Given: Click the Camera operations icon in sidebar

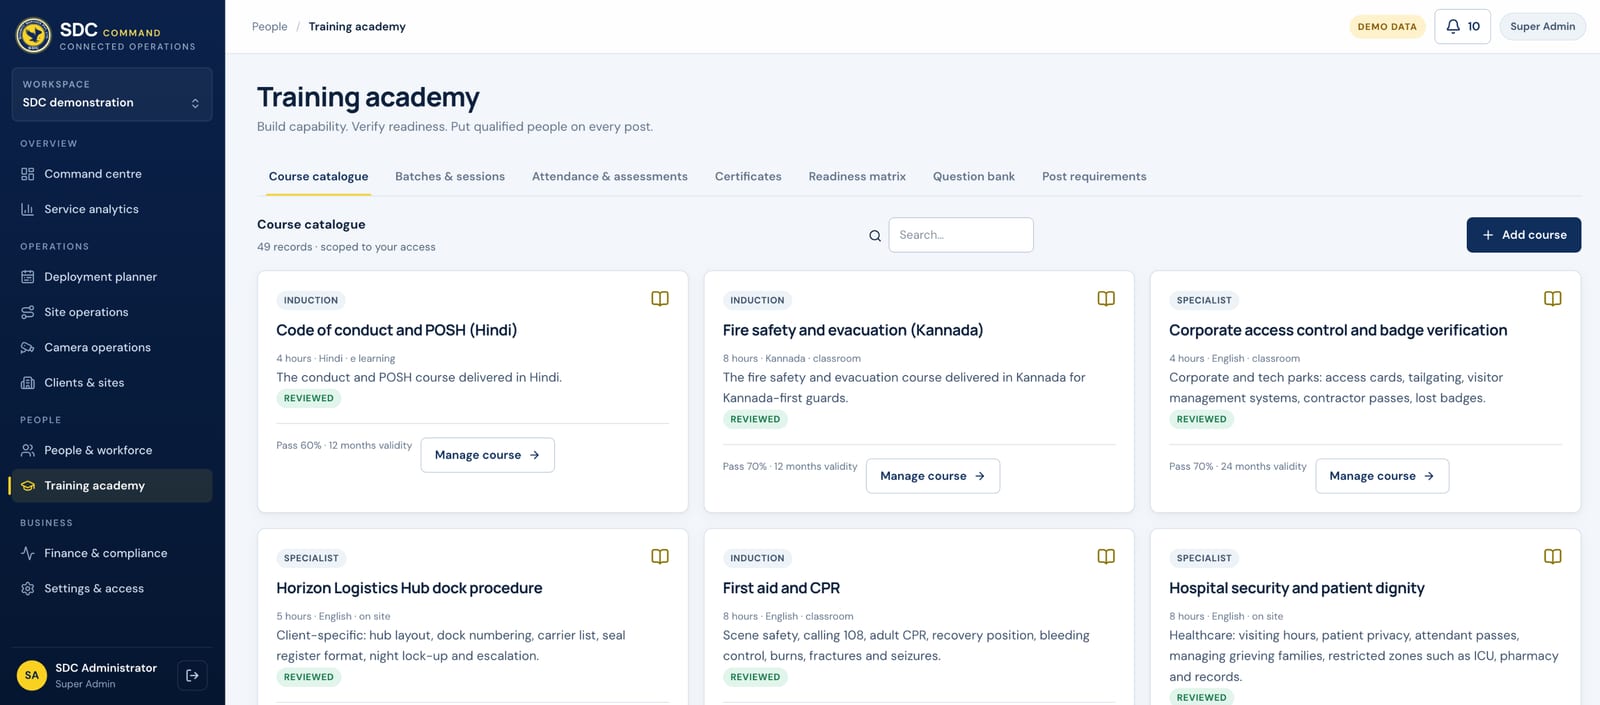Looking at the screenshot, I should (28, 348).
